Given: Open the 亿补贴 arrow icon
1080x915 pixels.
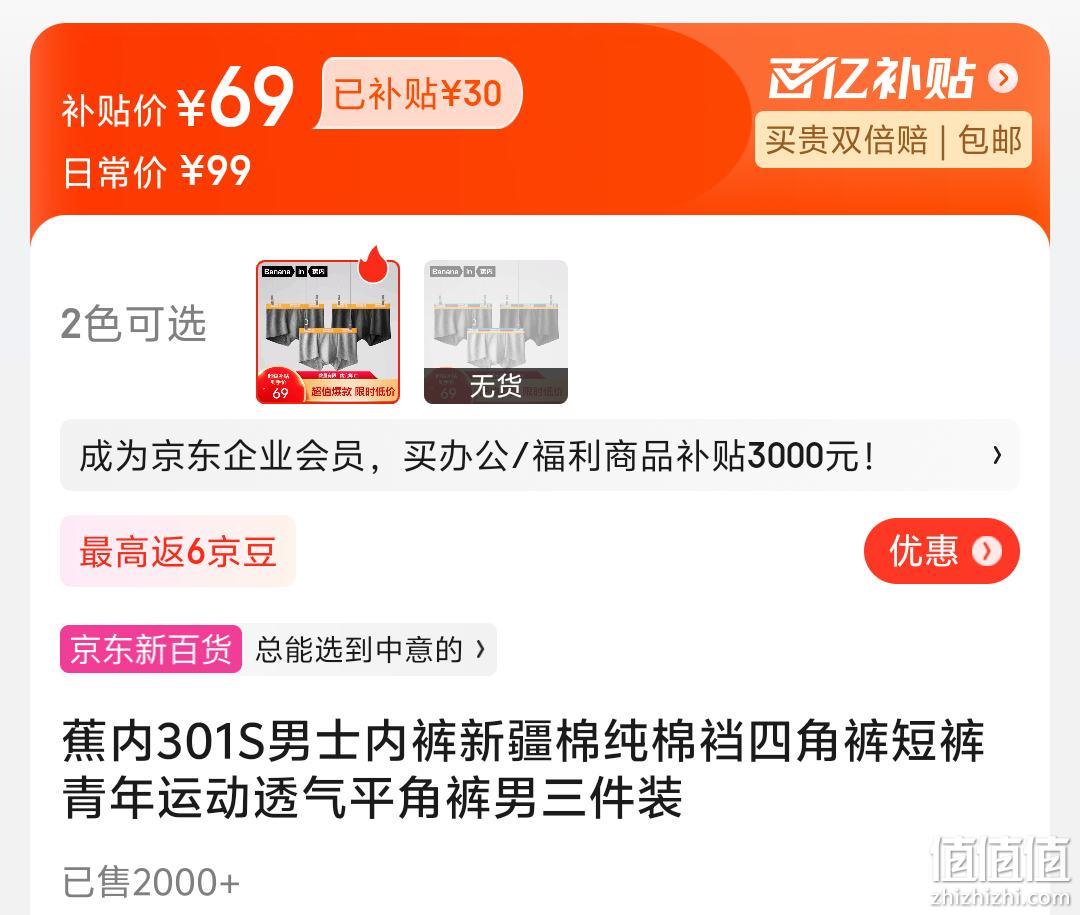Looking at the screenshot, I should (1003, 78).
